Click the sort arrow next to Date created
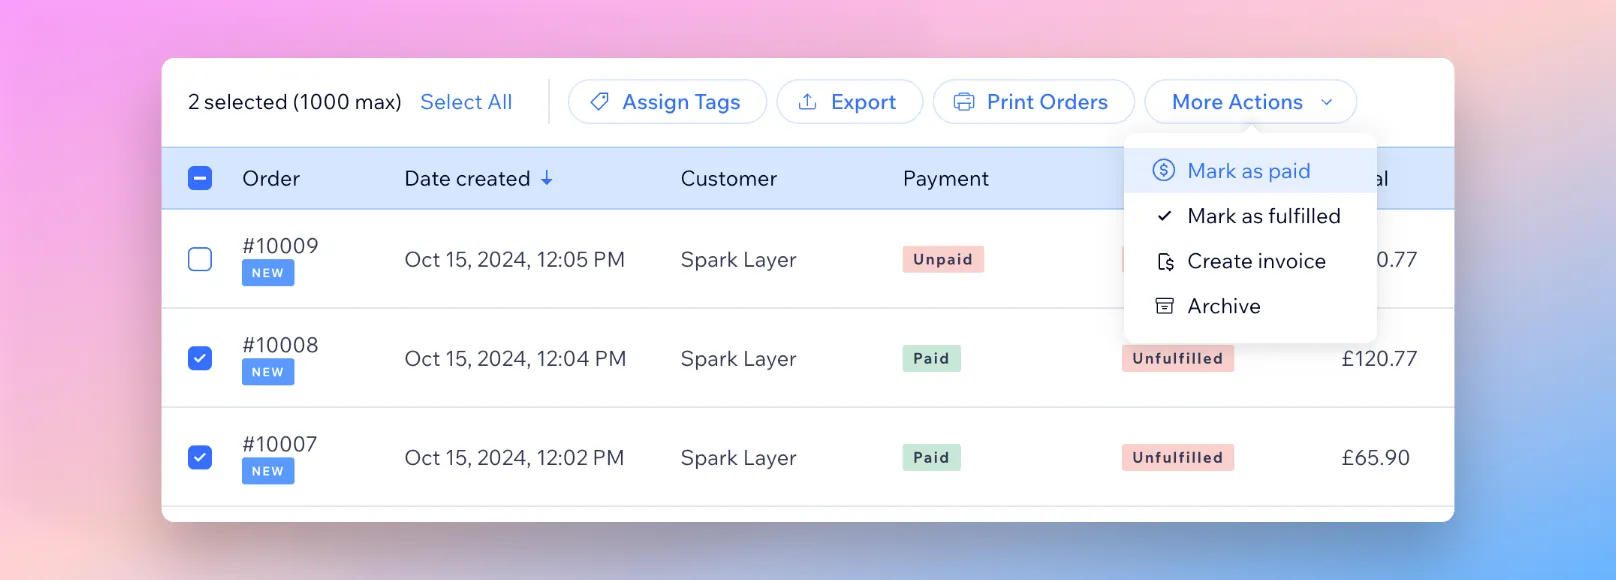The width and height of the screenshot is (1616, 580). [x=547, y=178]
